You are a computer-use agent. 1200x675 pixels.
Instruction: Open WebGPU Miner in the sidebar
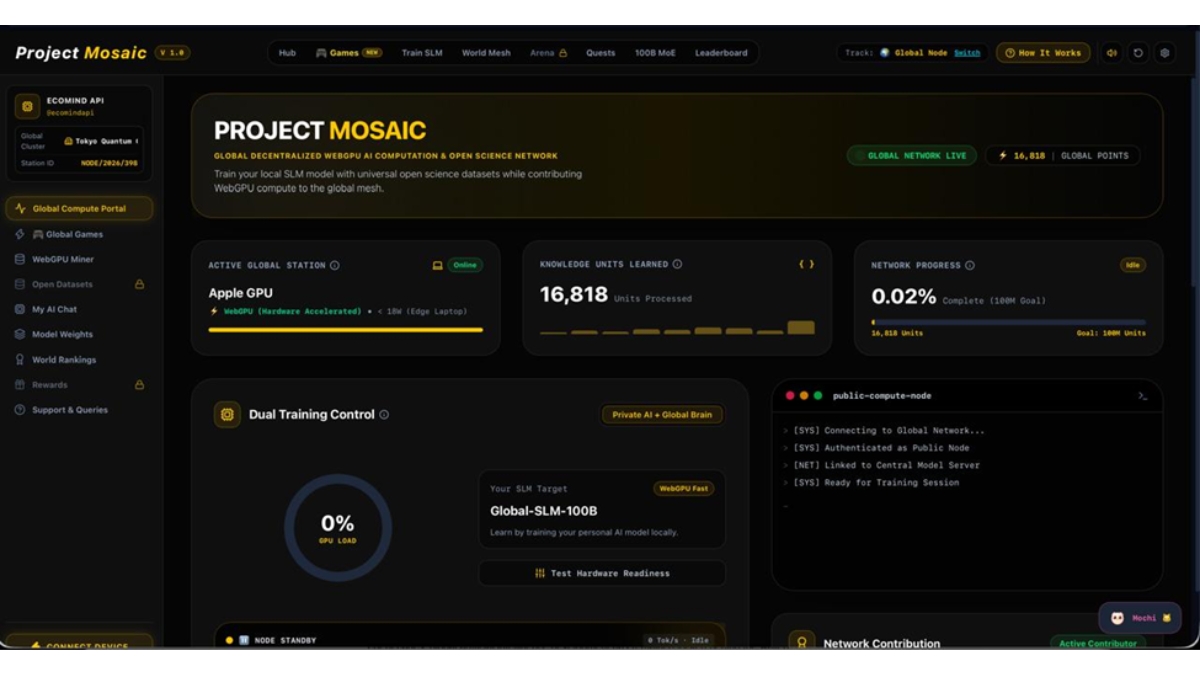pyautogui.click(x=79, y=259)
